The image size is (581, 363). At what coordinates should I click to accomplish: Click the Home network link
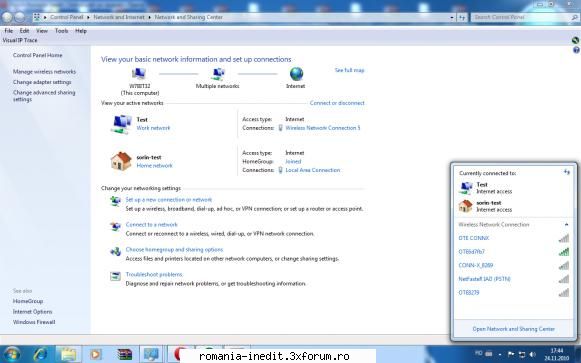[x=155, y=166]
